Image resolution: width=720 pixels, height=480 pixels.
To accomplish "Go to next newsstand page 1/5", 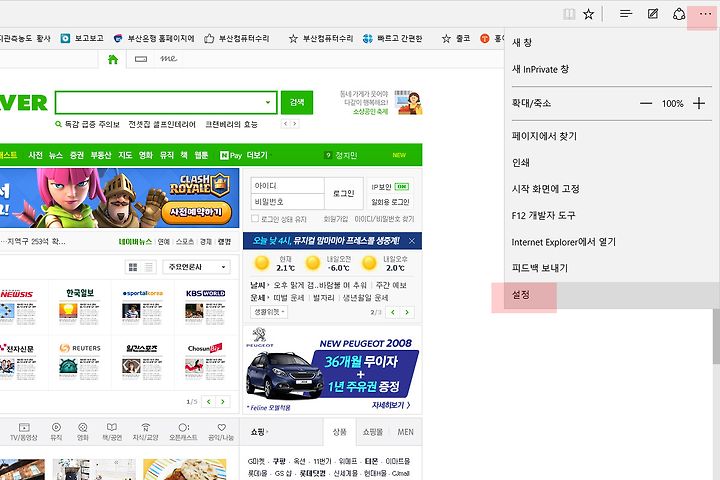I will point(223,401).
